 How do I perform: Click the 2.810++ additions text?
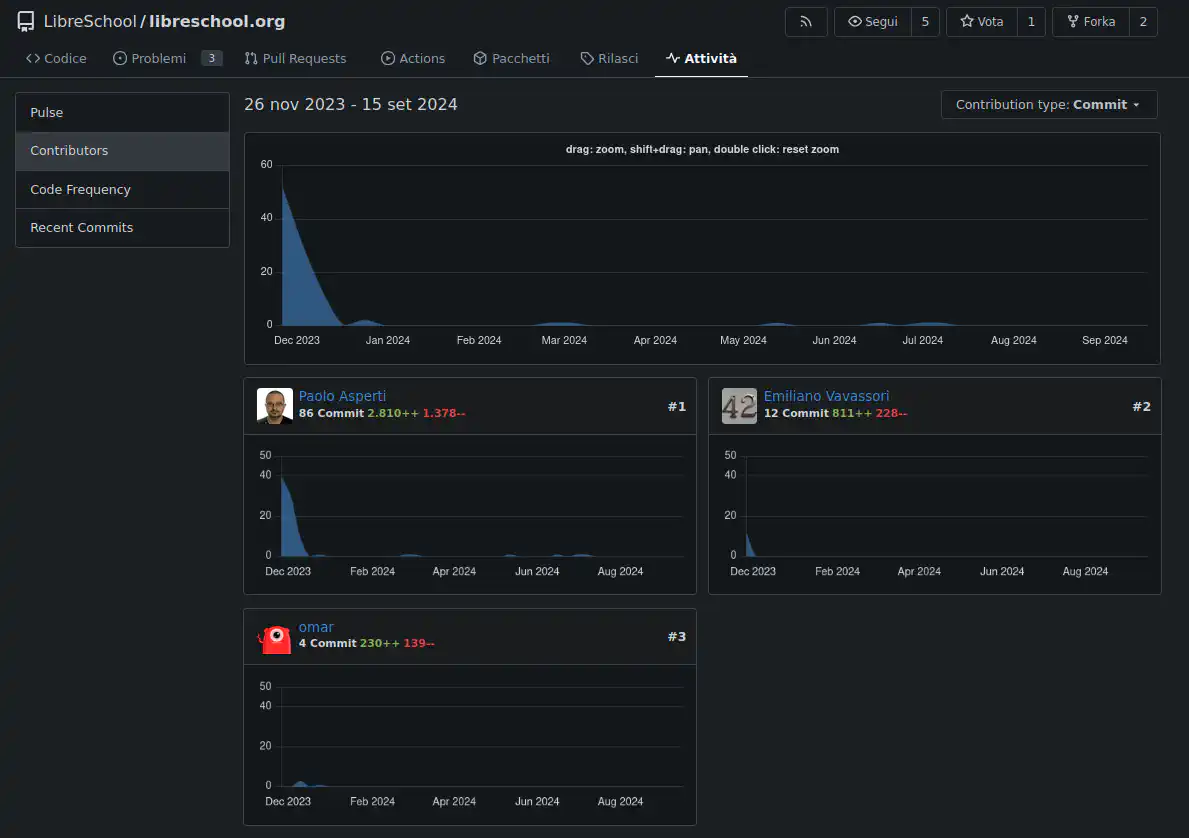point(393,413)
